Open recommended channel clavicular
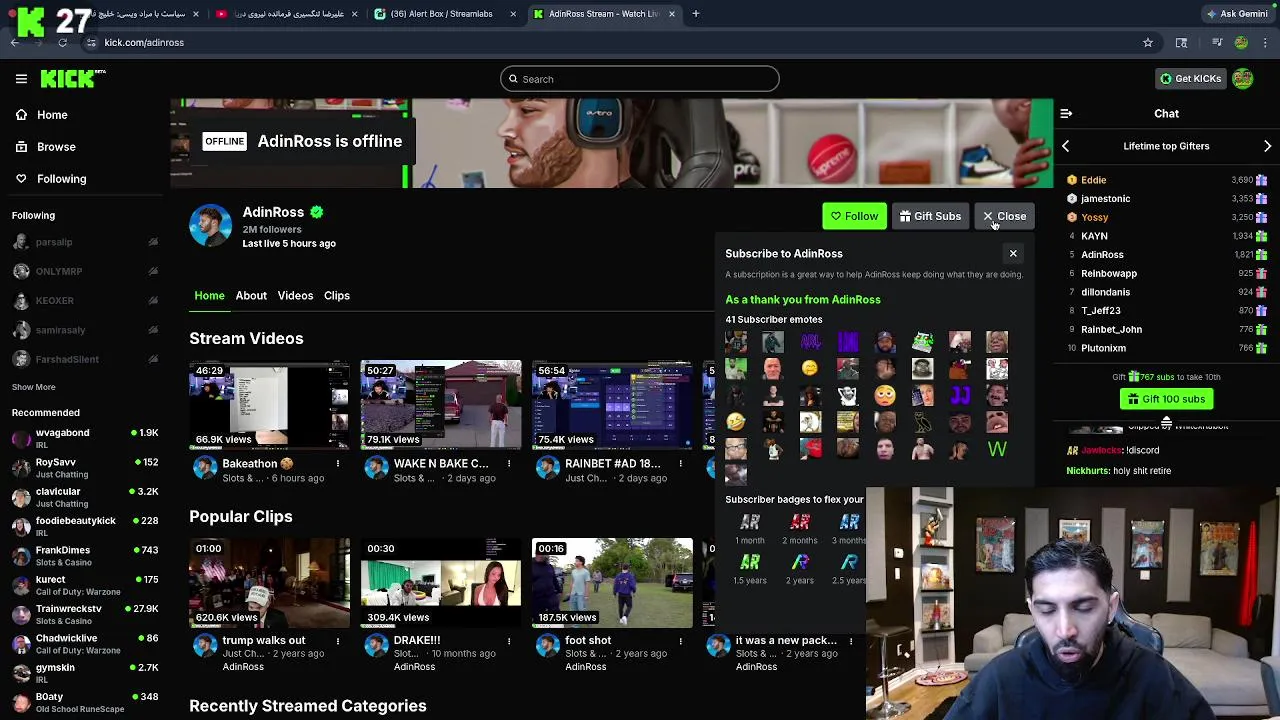The height and width of the screenshot is (720, 1280). click(85, 497)
